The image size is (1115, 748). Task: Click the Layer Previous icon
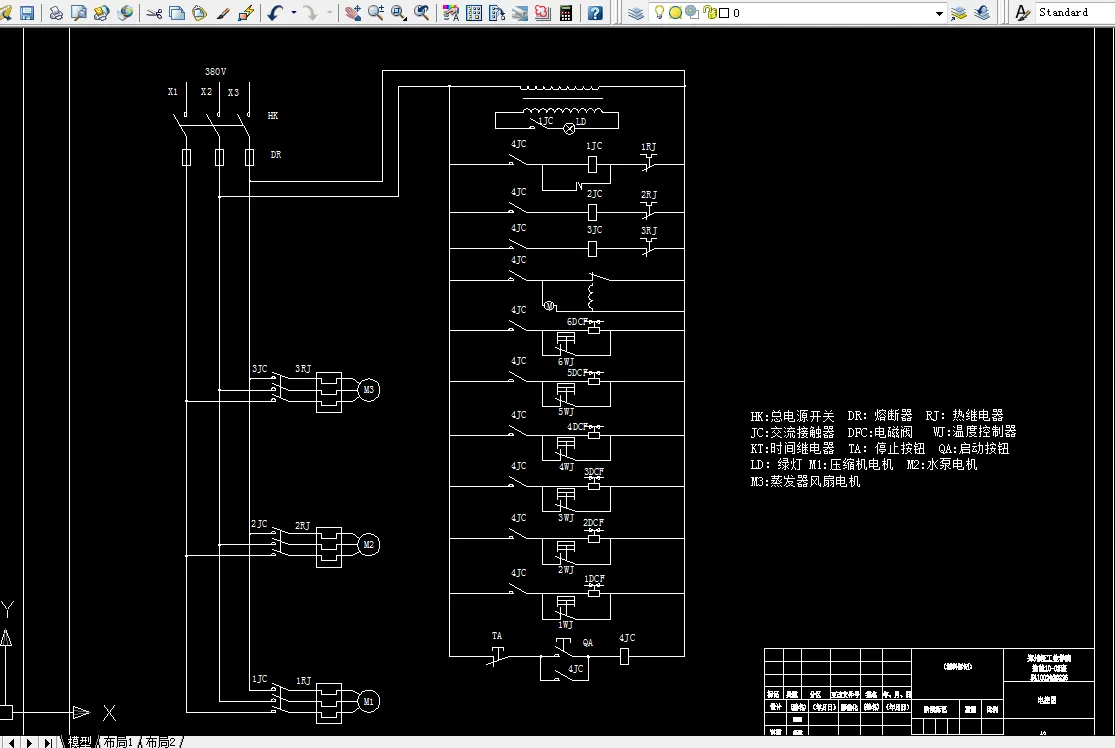coord(982,13)
